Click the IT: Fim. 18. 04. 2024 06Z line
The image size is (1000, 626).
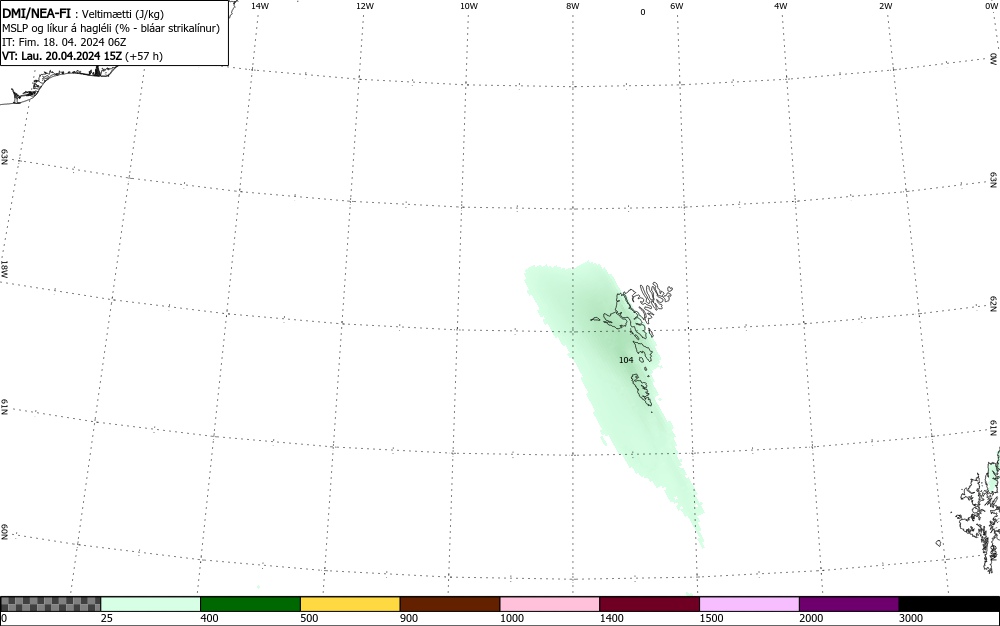point(64,42)
